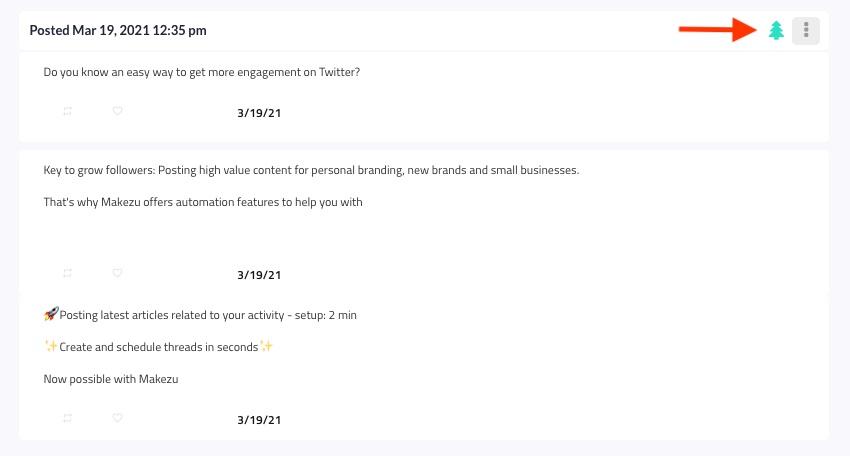Like the tweet about Makezu automation features
The width and height of the screenshot is (850, 456).
(x=117, y=273)
